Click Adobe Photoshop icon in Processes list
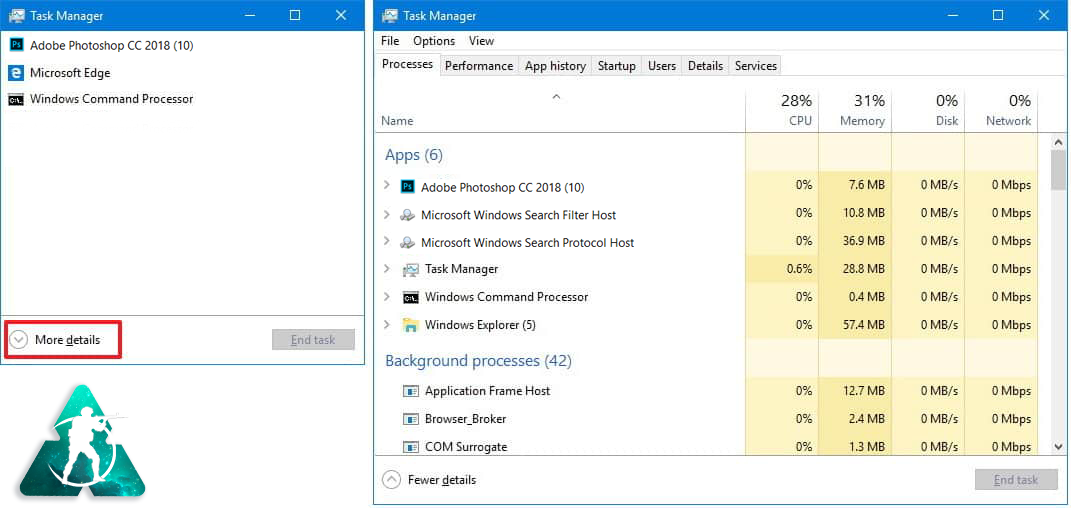Viewport: 1071px width, 508px height. (x=407, y=187)
